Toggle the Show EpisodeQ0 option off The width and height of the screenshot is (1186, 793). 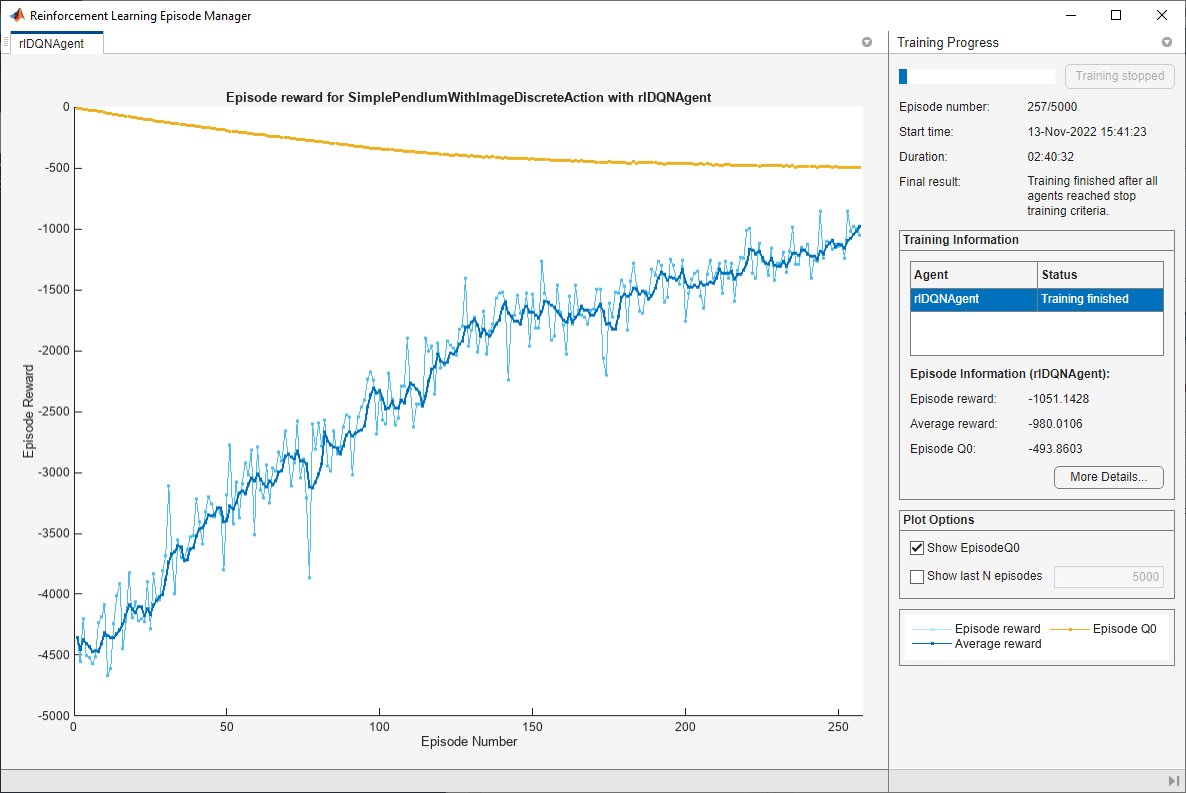pyautogui.click(x=917, y=547)
